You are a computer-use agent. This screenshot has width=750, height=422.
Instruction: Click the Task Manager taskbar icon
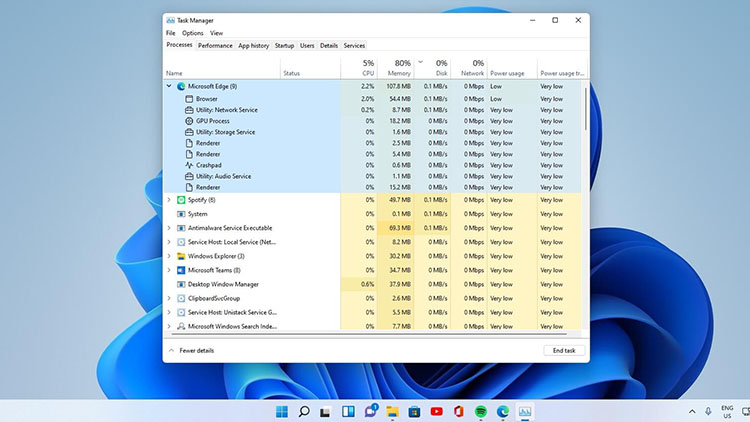(525, 411)
